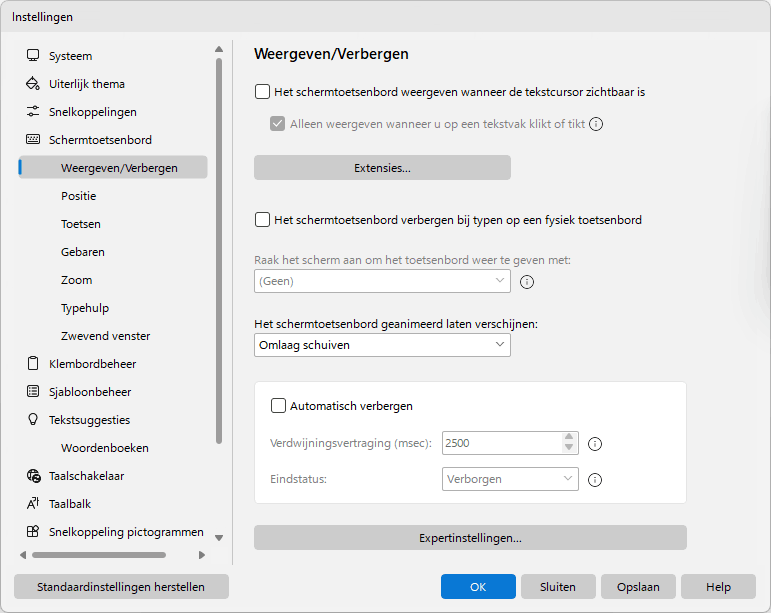Image resolution: width=771 pixels, height=613 pixels.
Task: Toggle 'Alleen weergeven wanneer u op een tekstvak' checkbox
Action: (x=277, y=124)
